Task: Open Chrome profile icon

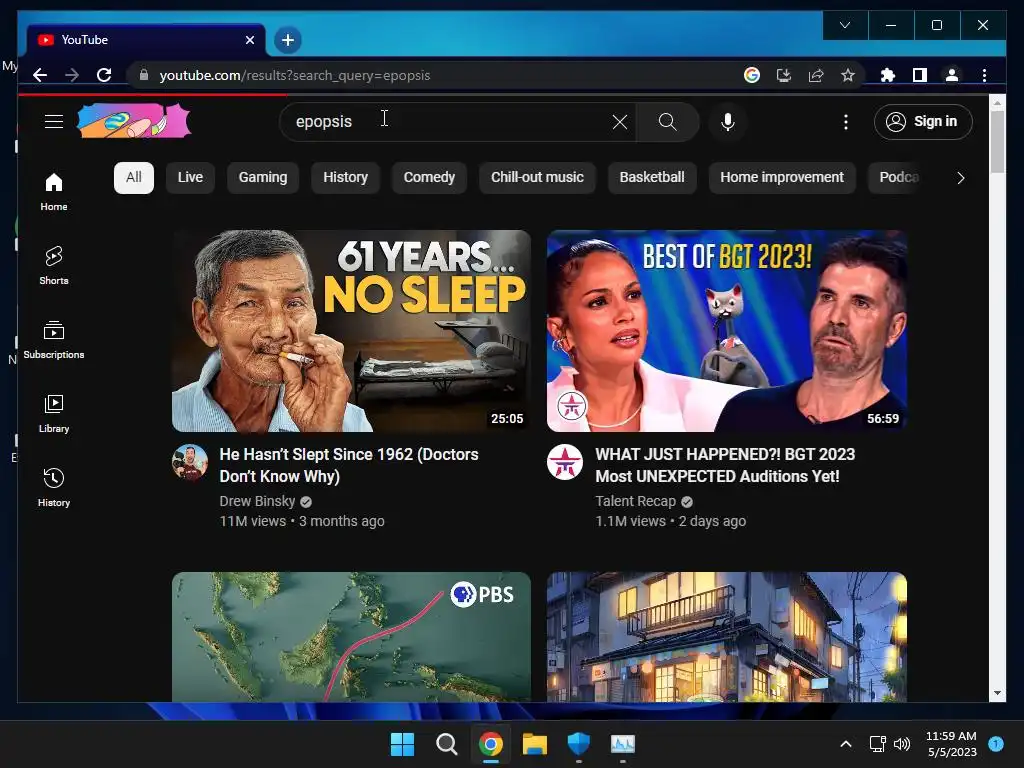Action: pyautogui.click(x=952, y=75)
